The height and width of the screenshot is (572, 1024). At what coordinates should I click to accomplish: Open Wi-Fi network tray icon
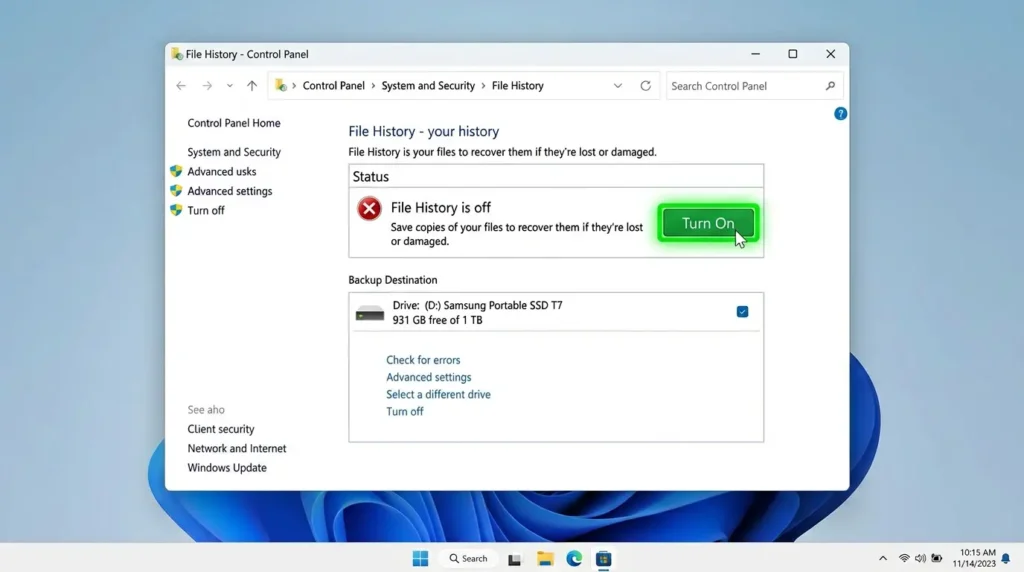click(x=904, y=559)
